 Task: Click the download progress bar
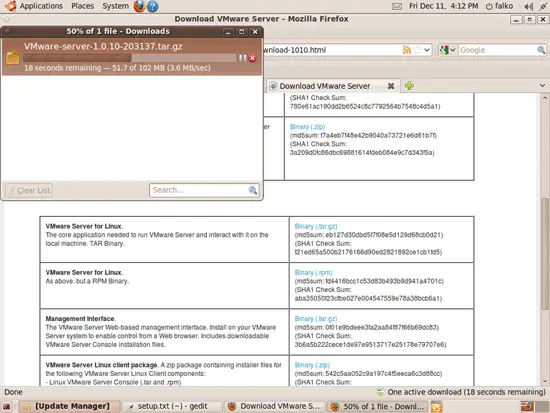tap(130, 58)
